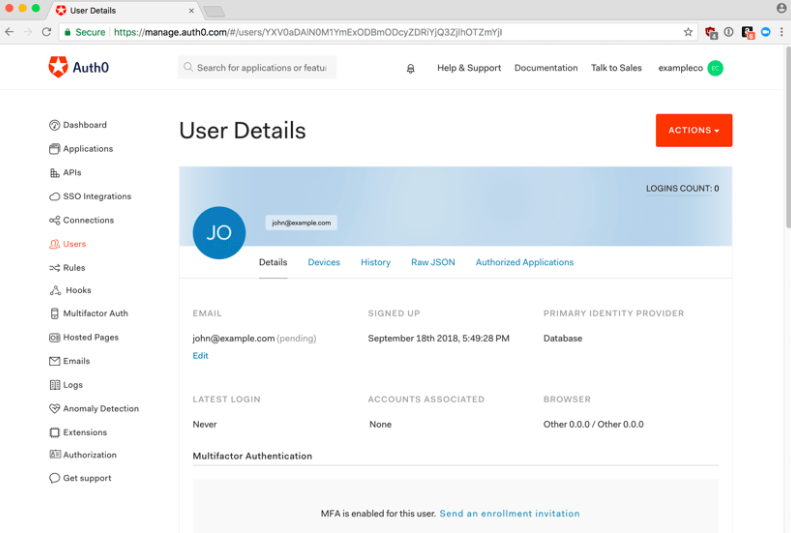Image resolution: width=791 pixels, height=533 pixels.
Task: Open Help & Support link
Action: click(469, 68)
